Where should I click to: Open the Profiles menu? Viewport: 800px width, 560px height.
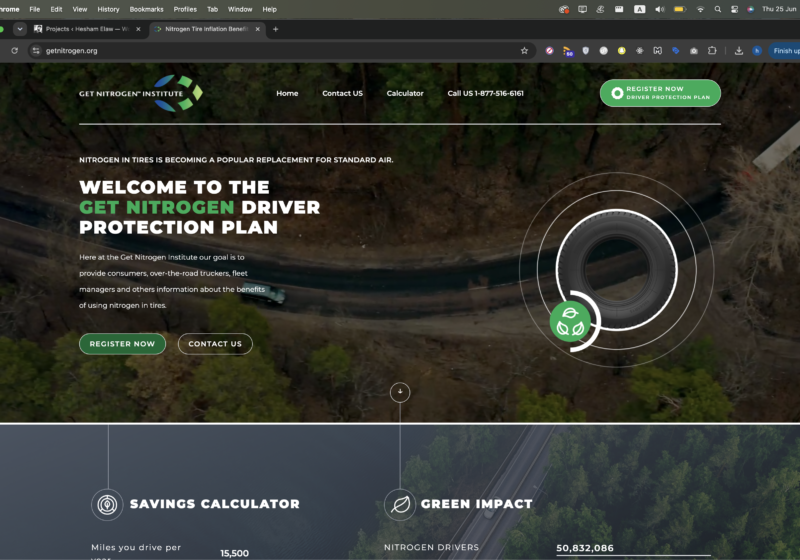(x=185, y=9)
